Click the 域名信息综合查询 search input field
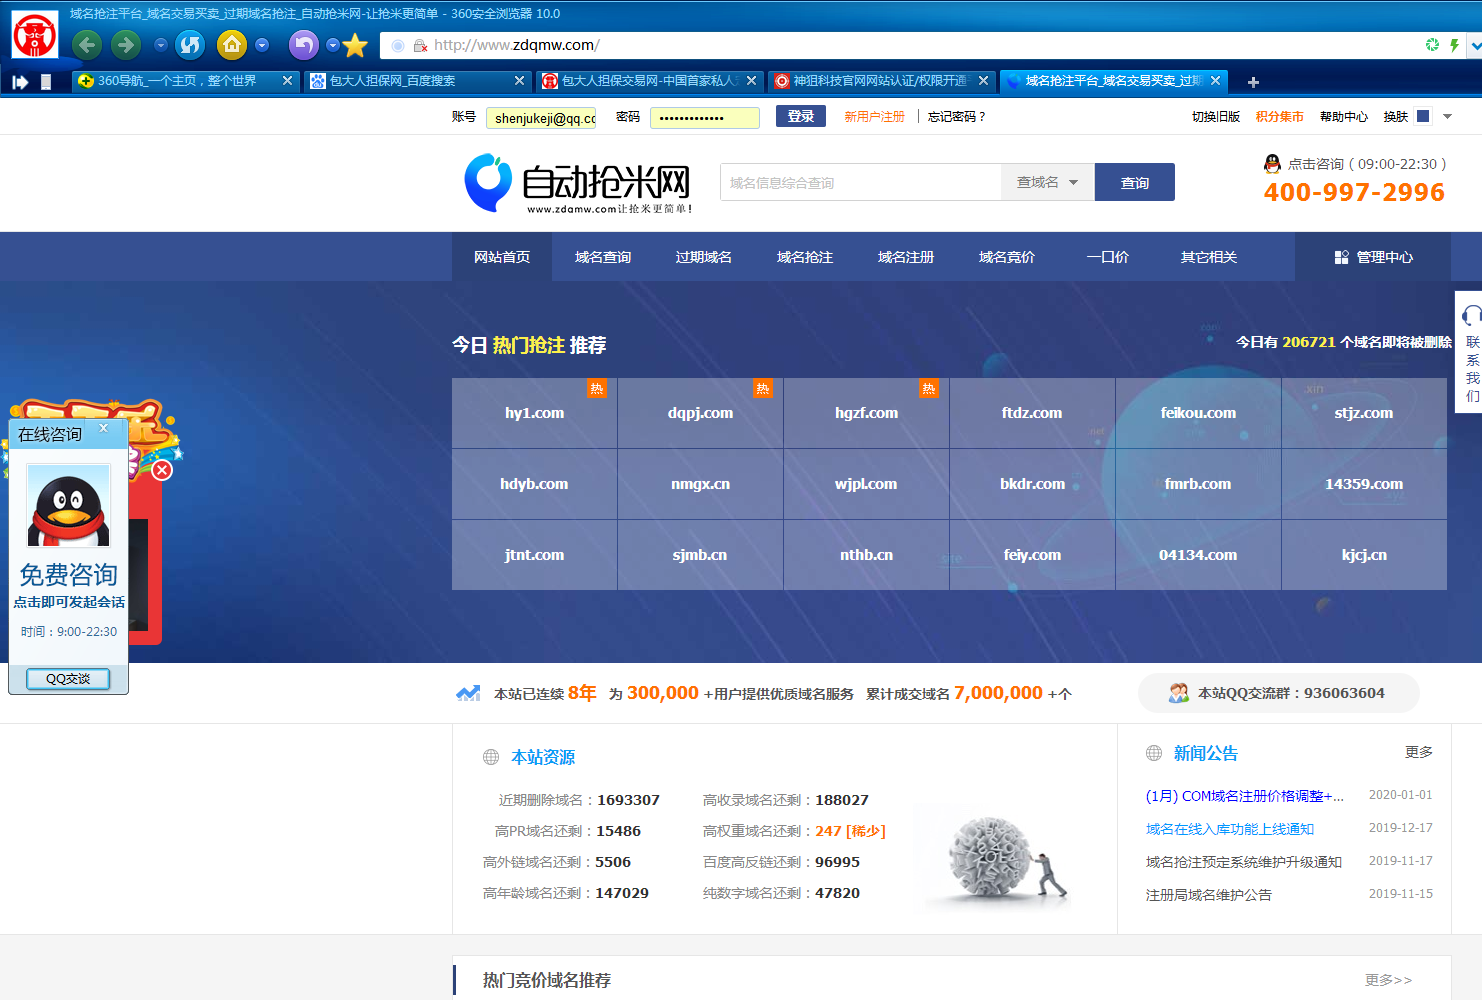This screenshot has width=1482, height=1000. pyautogui.click(x=860, y=183)
